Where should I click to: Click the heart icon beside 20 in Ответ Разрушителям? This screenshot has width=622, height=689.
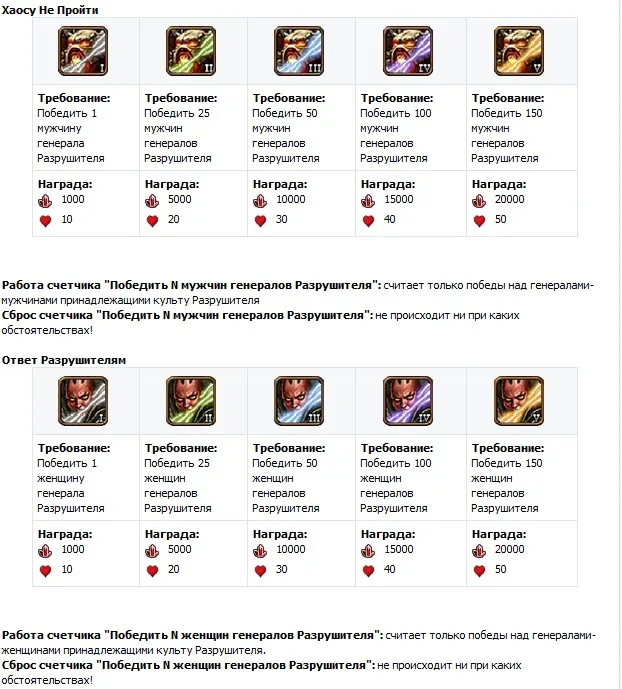152,571
